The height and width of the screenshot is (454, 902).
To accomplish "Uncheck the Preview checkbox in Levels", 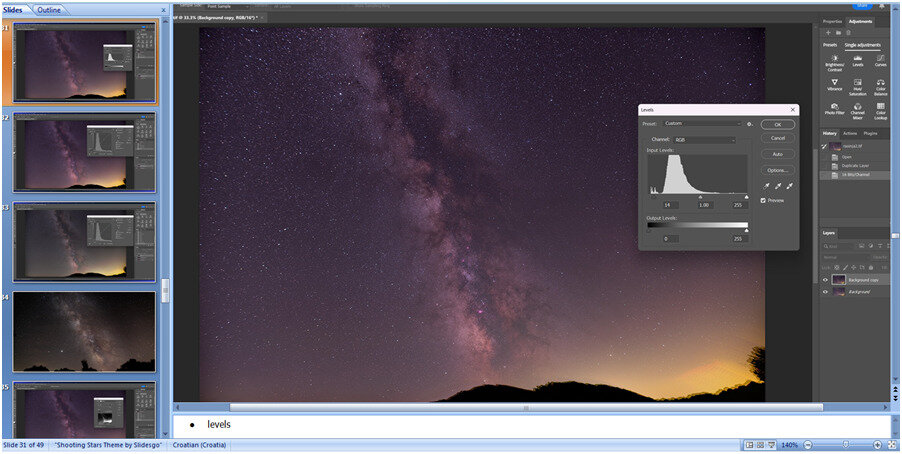I will (764, 200).
